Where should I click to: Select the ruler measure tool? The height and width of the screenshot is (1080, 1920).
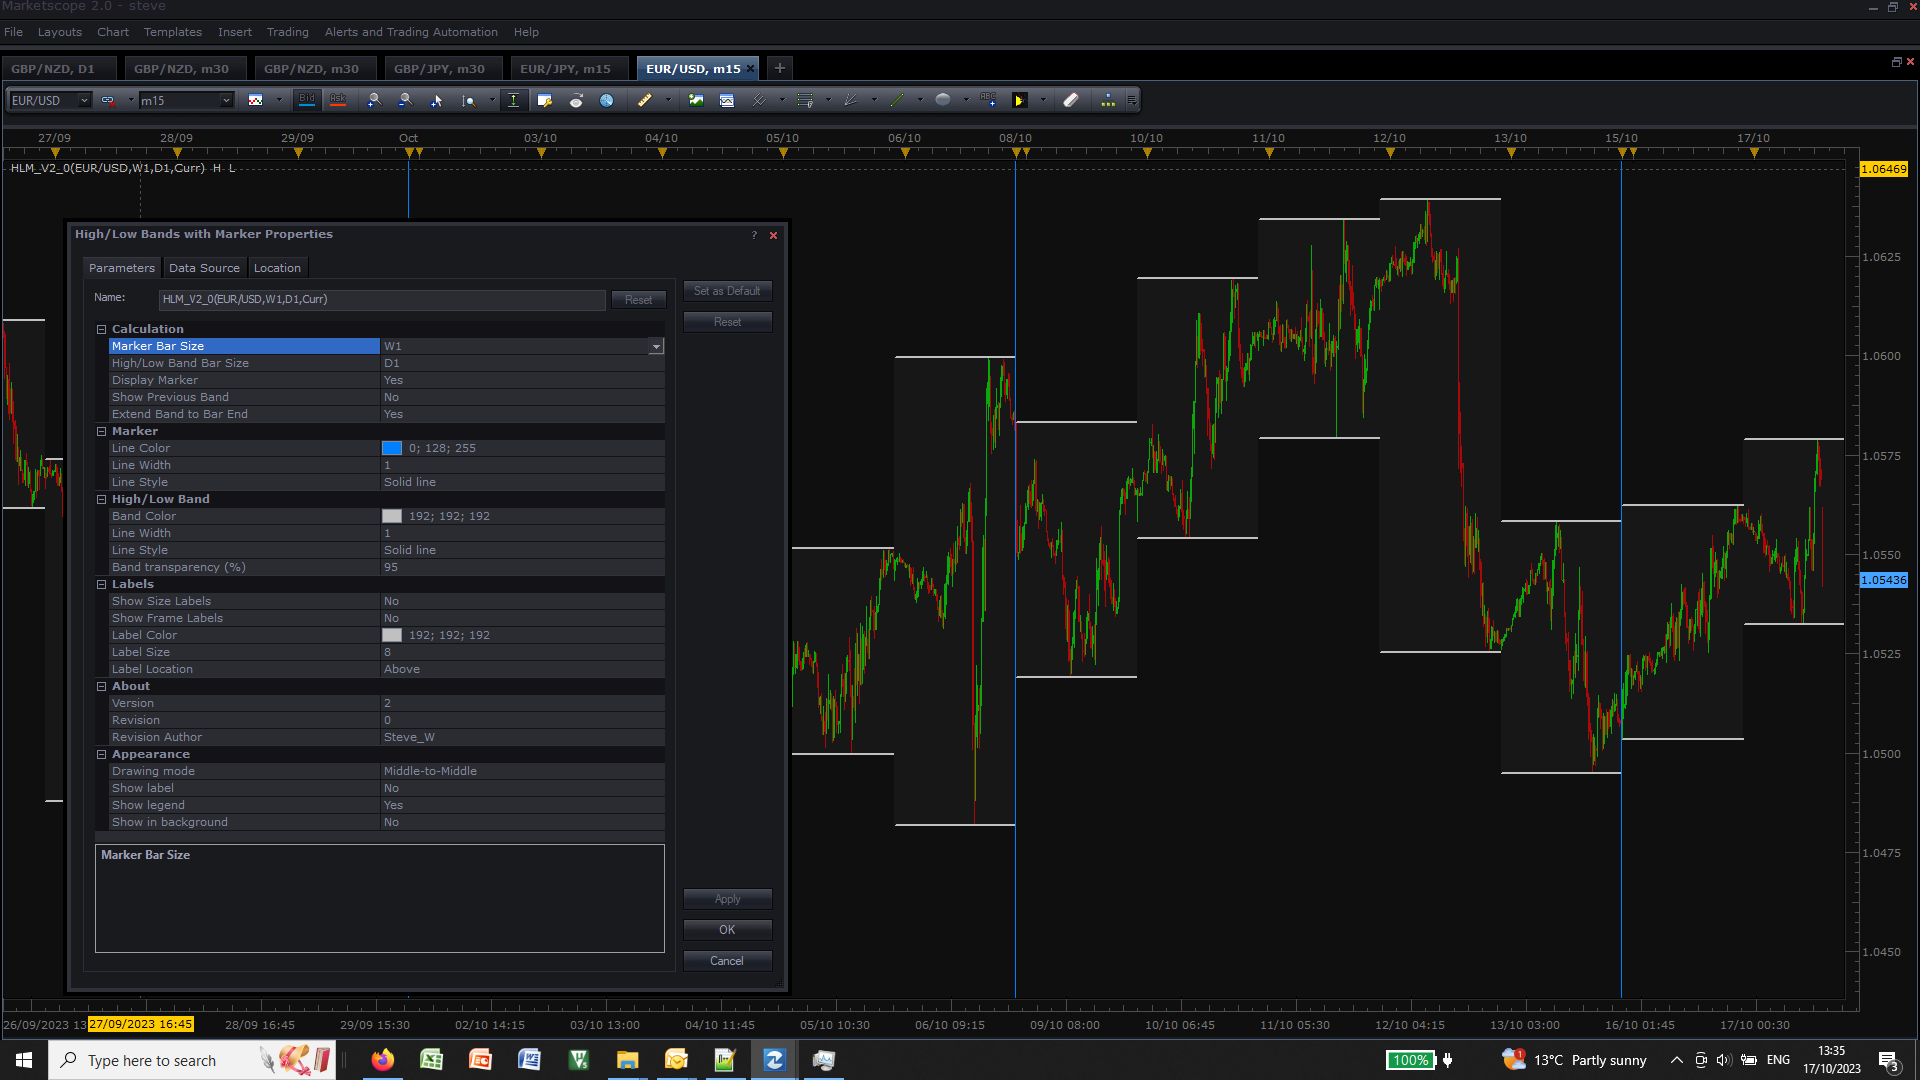tap(645, 100)
